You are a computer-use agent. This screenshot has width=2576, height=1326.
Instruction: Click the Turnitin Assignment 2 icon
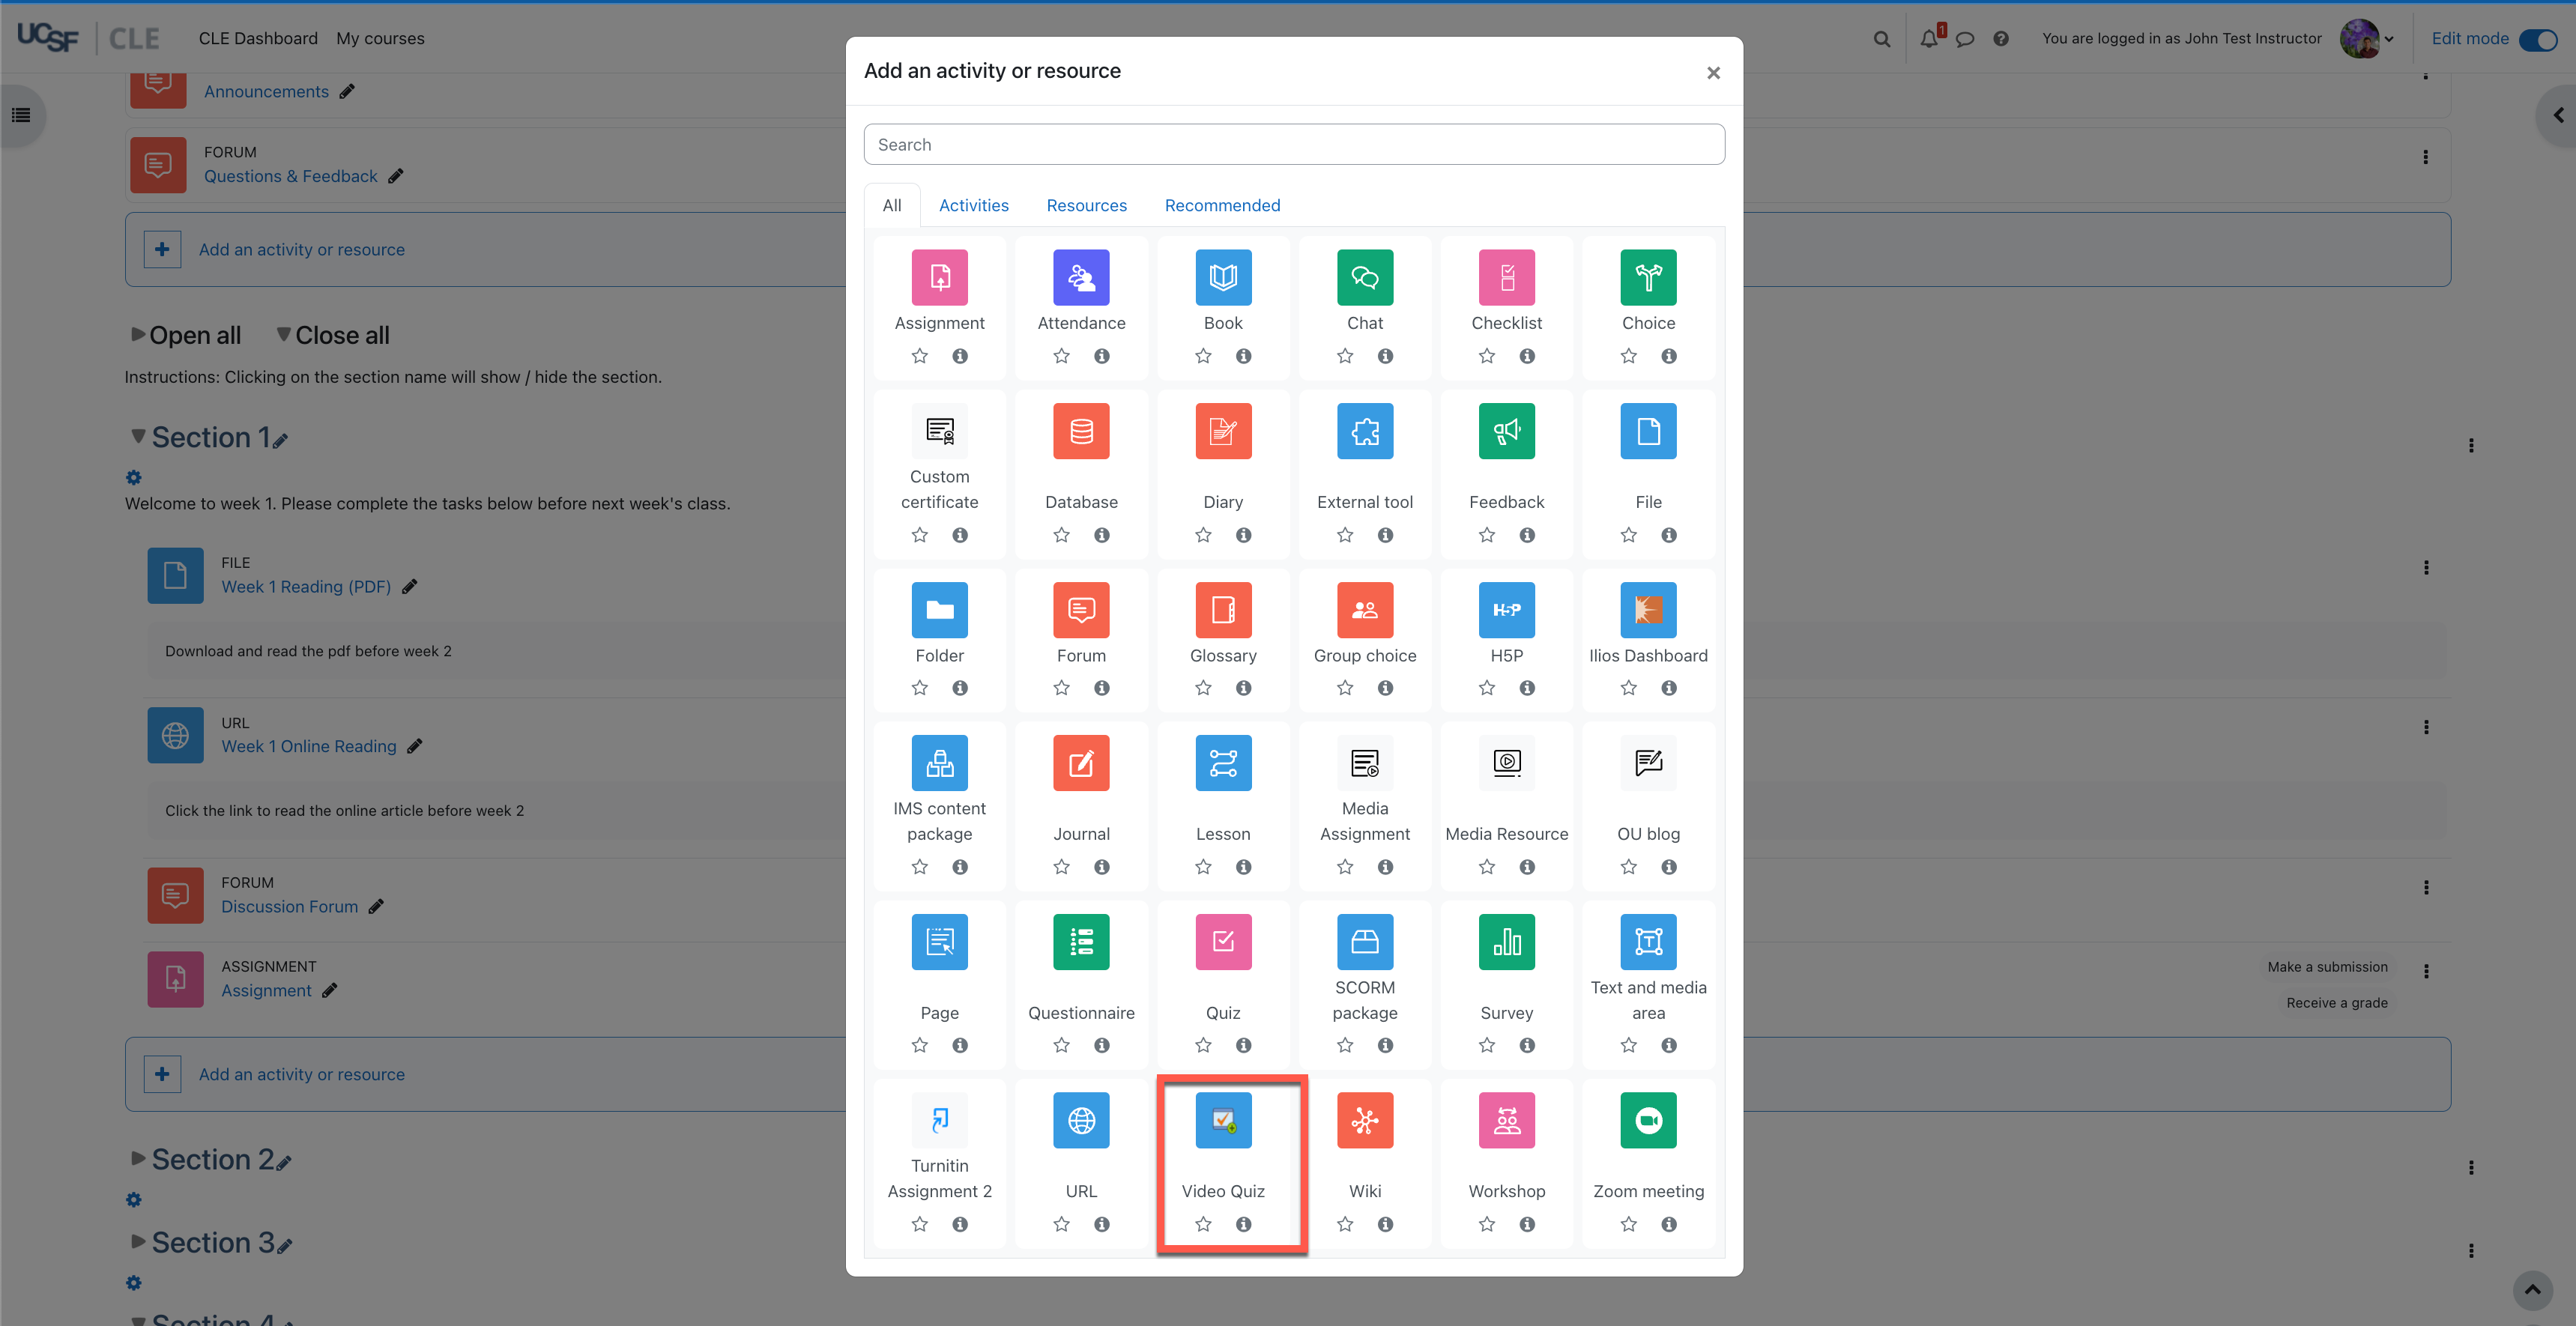tap(939, 1120)
